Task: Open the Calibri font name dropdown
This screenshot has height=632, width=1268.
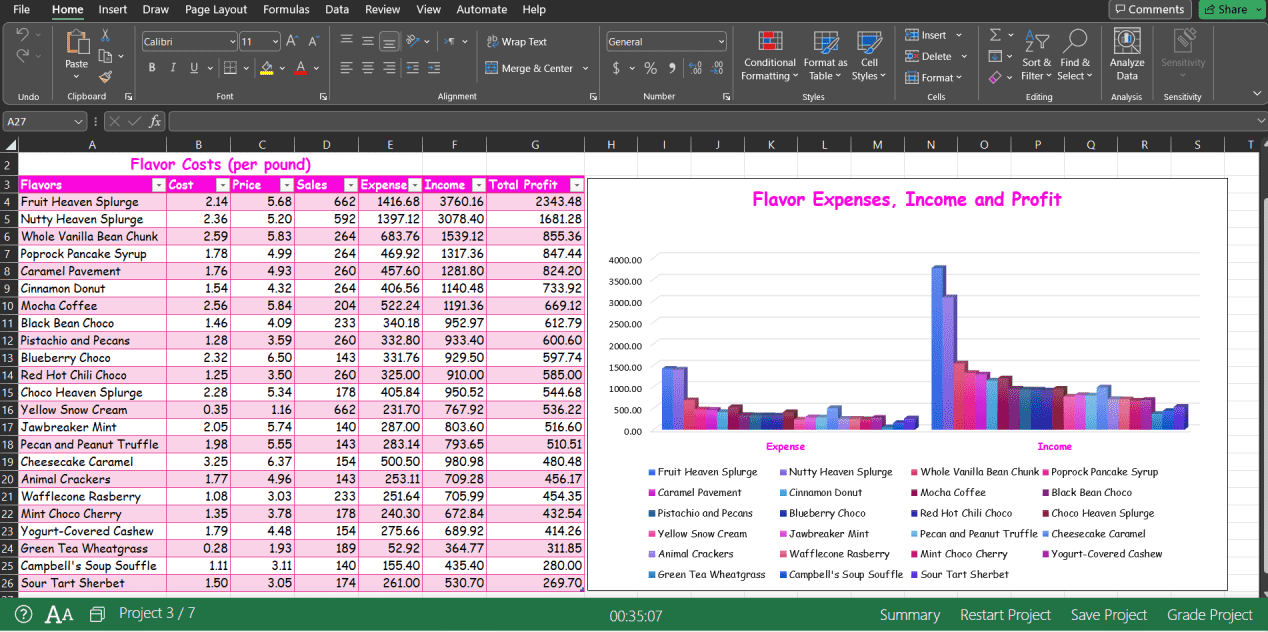Action: pyautogui.click(x=232, y=41)
